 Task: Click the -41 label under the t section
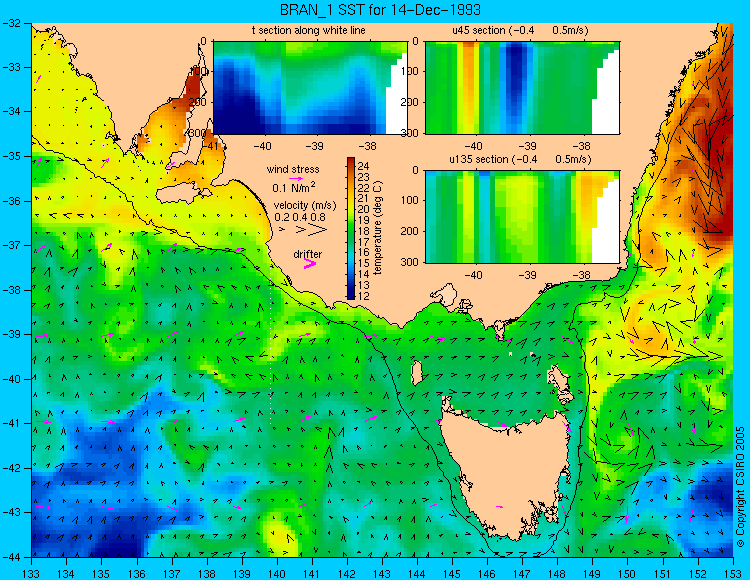[x=210, y=145]
